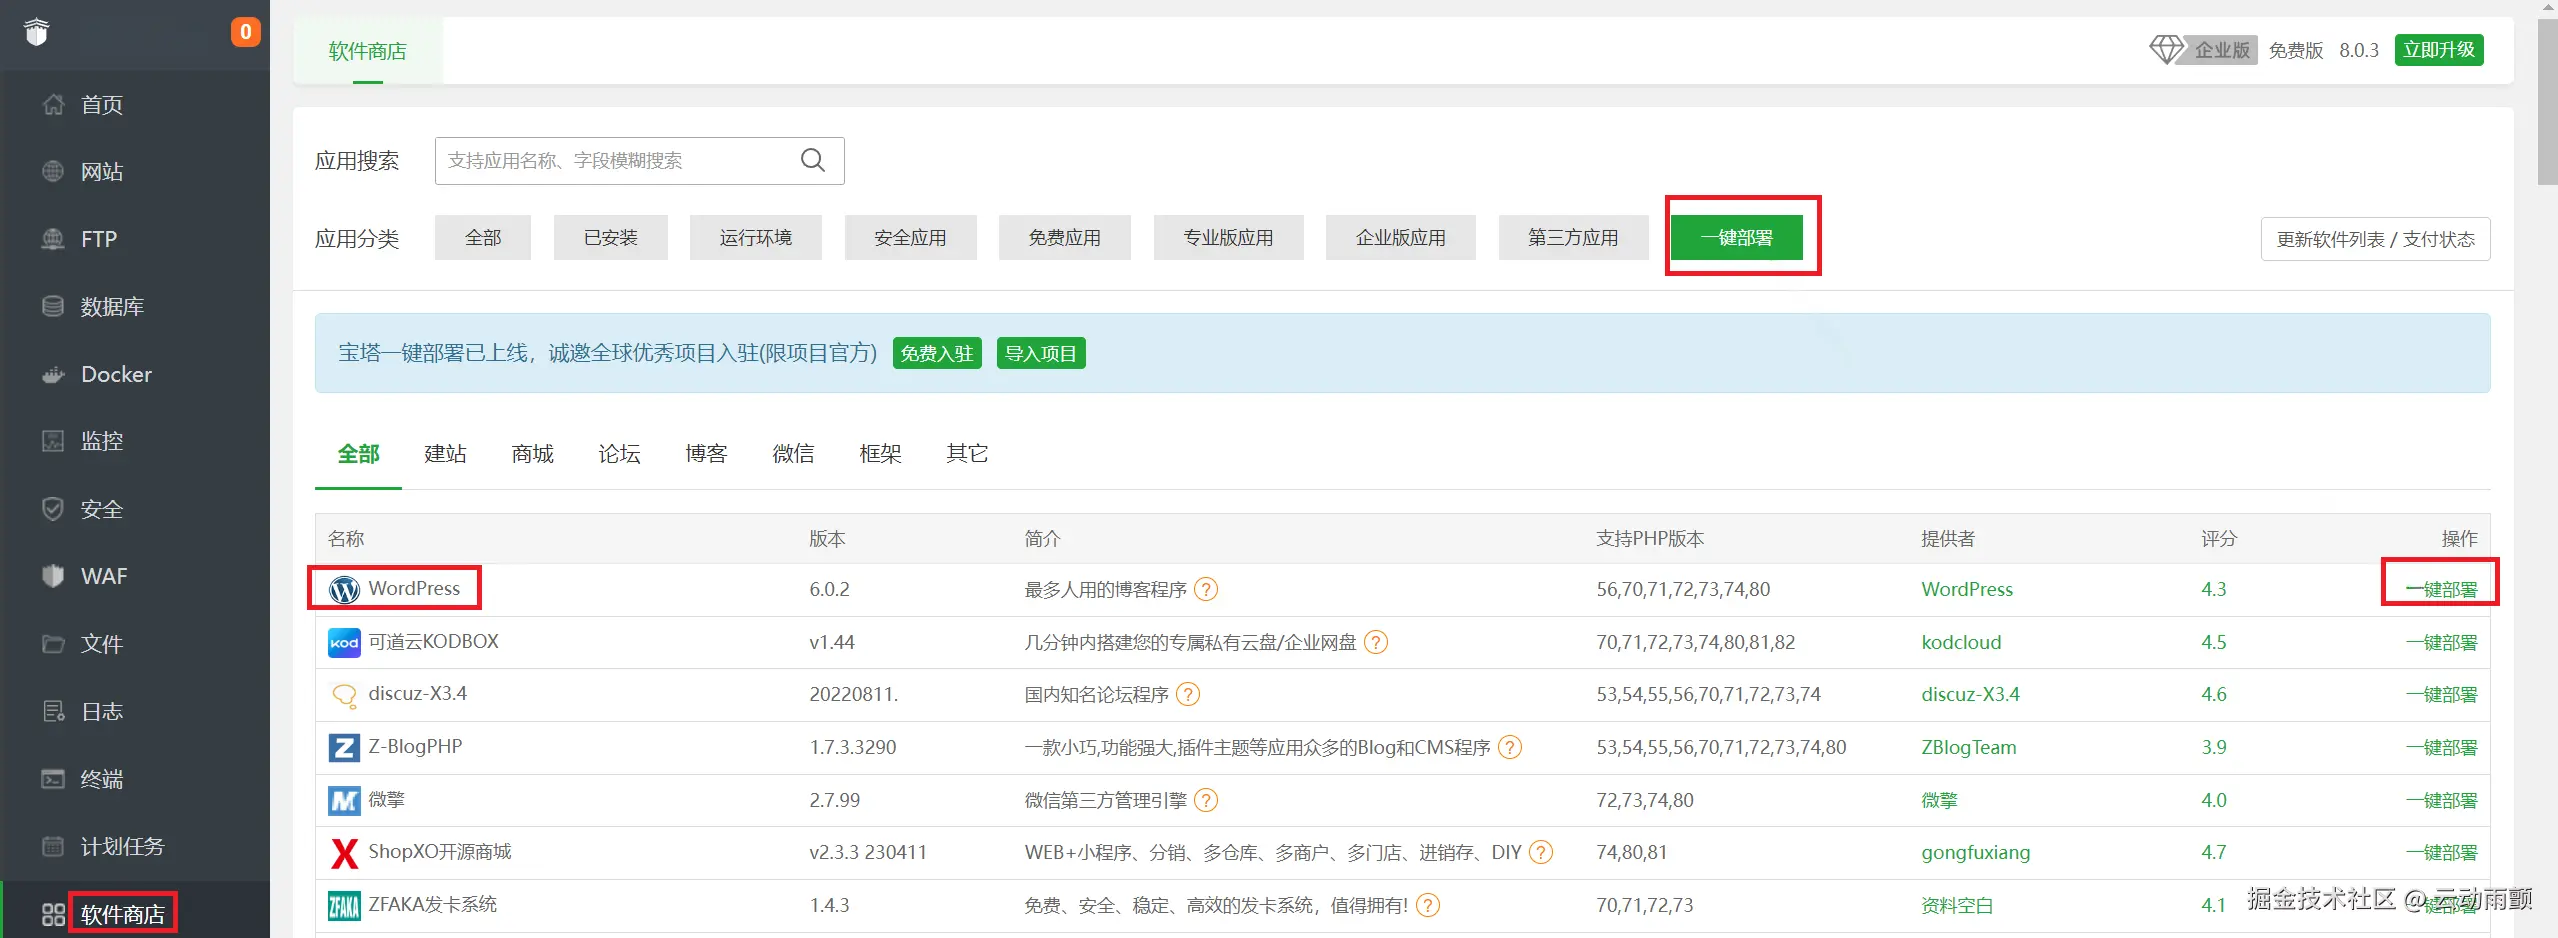The height and width of the screenshot is (938, 2558).
Task: Filter apps by 免费应用 category
Action: [x=1065, y=238]
